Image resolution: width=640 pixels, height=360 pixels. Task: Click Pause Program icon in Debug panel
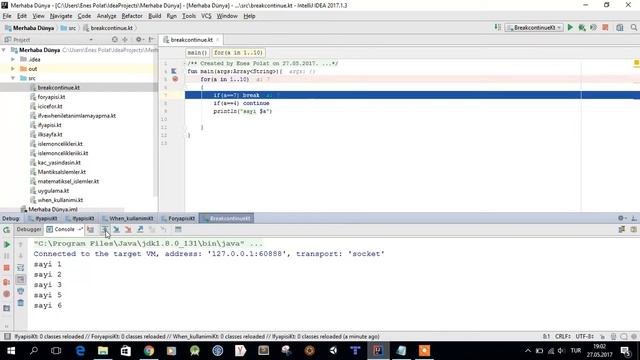7,256
